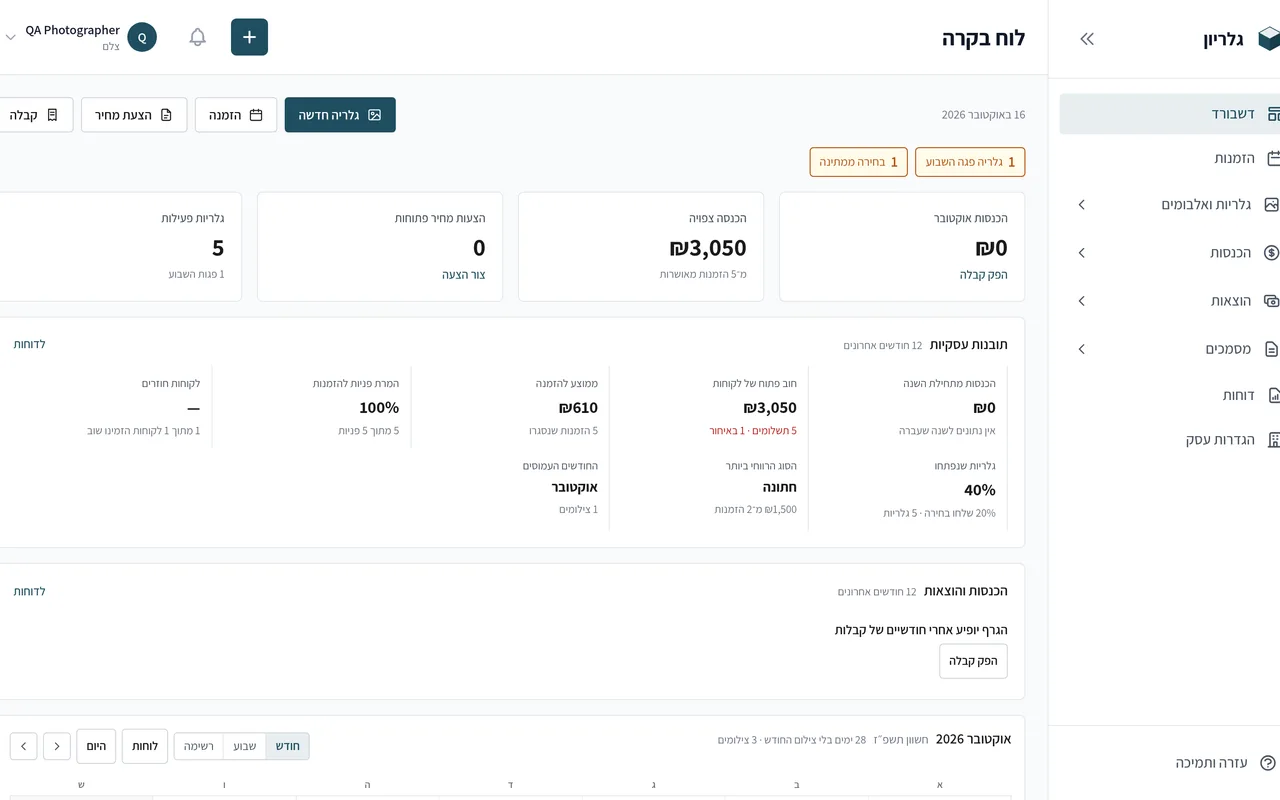Click the גלריון logo icon
This screenshot has height=800, width=1280.
point(1268,39)
